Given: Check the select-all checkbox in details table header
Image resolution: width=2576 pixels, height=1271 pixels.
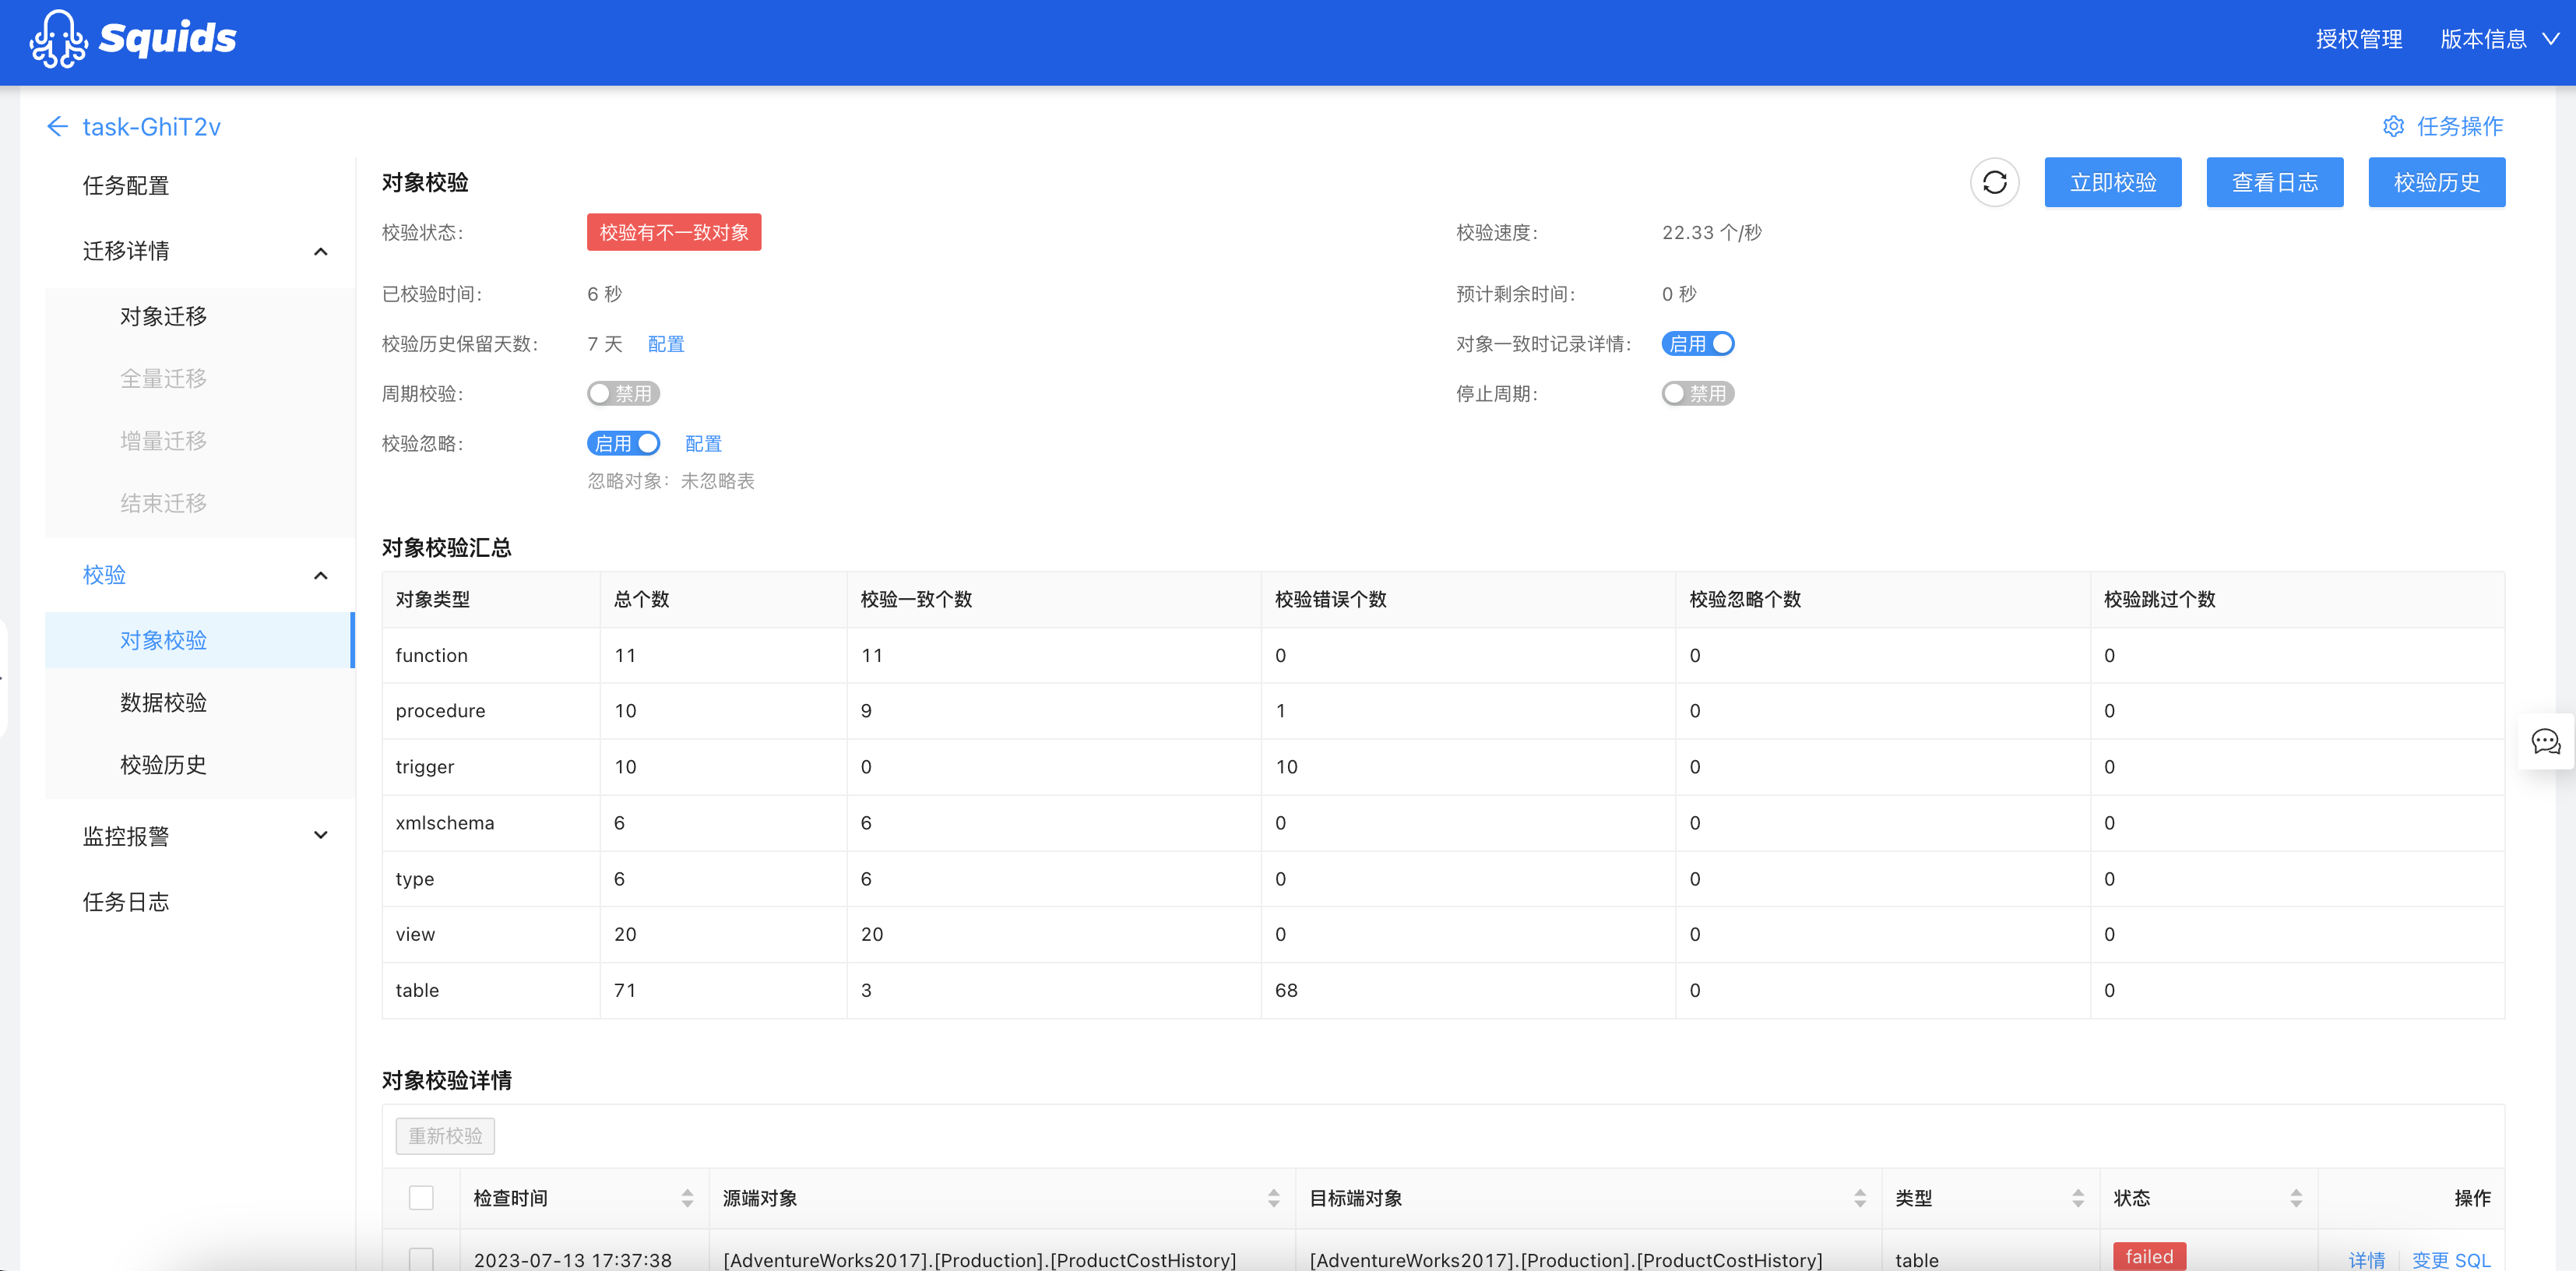Looking at the screenshot, I should 421,1198.
